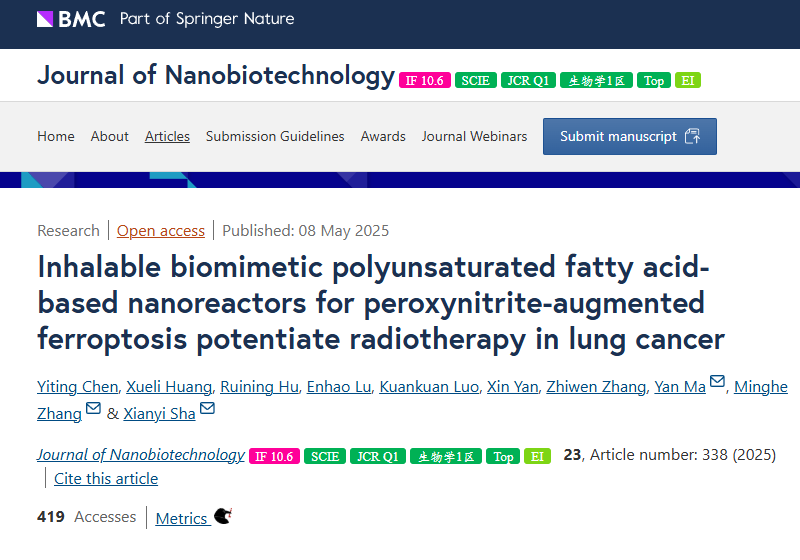Click envelope icon beside Minghe Zhang
Viewport: 800px width, 560px height.
point(93,408)
